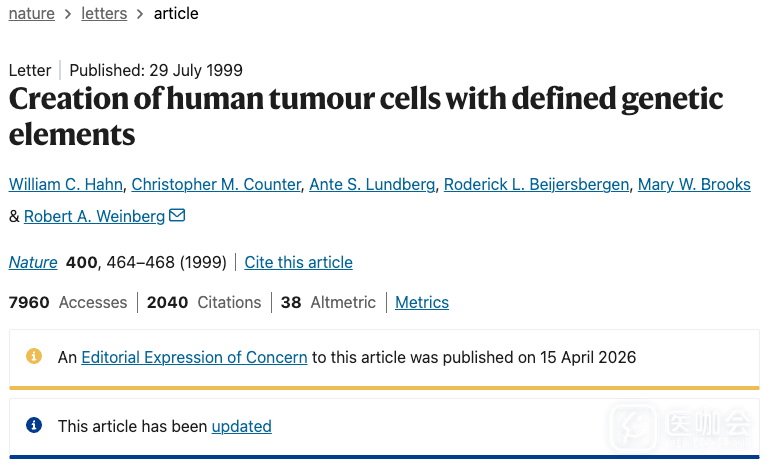Click the blue info icon in the update notice
The height and width of the screenshot is (471, 776).
tap(34, 425)
